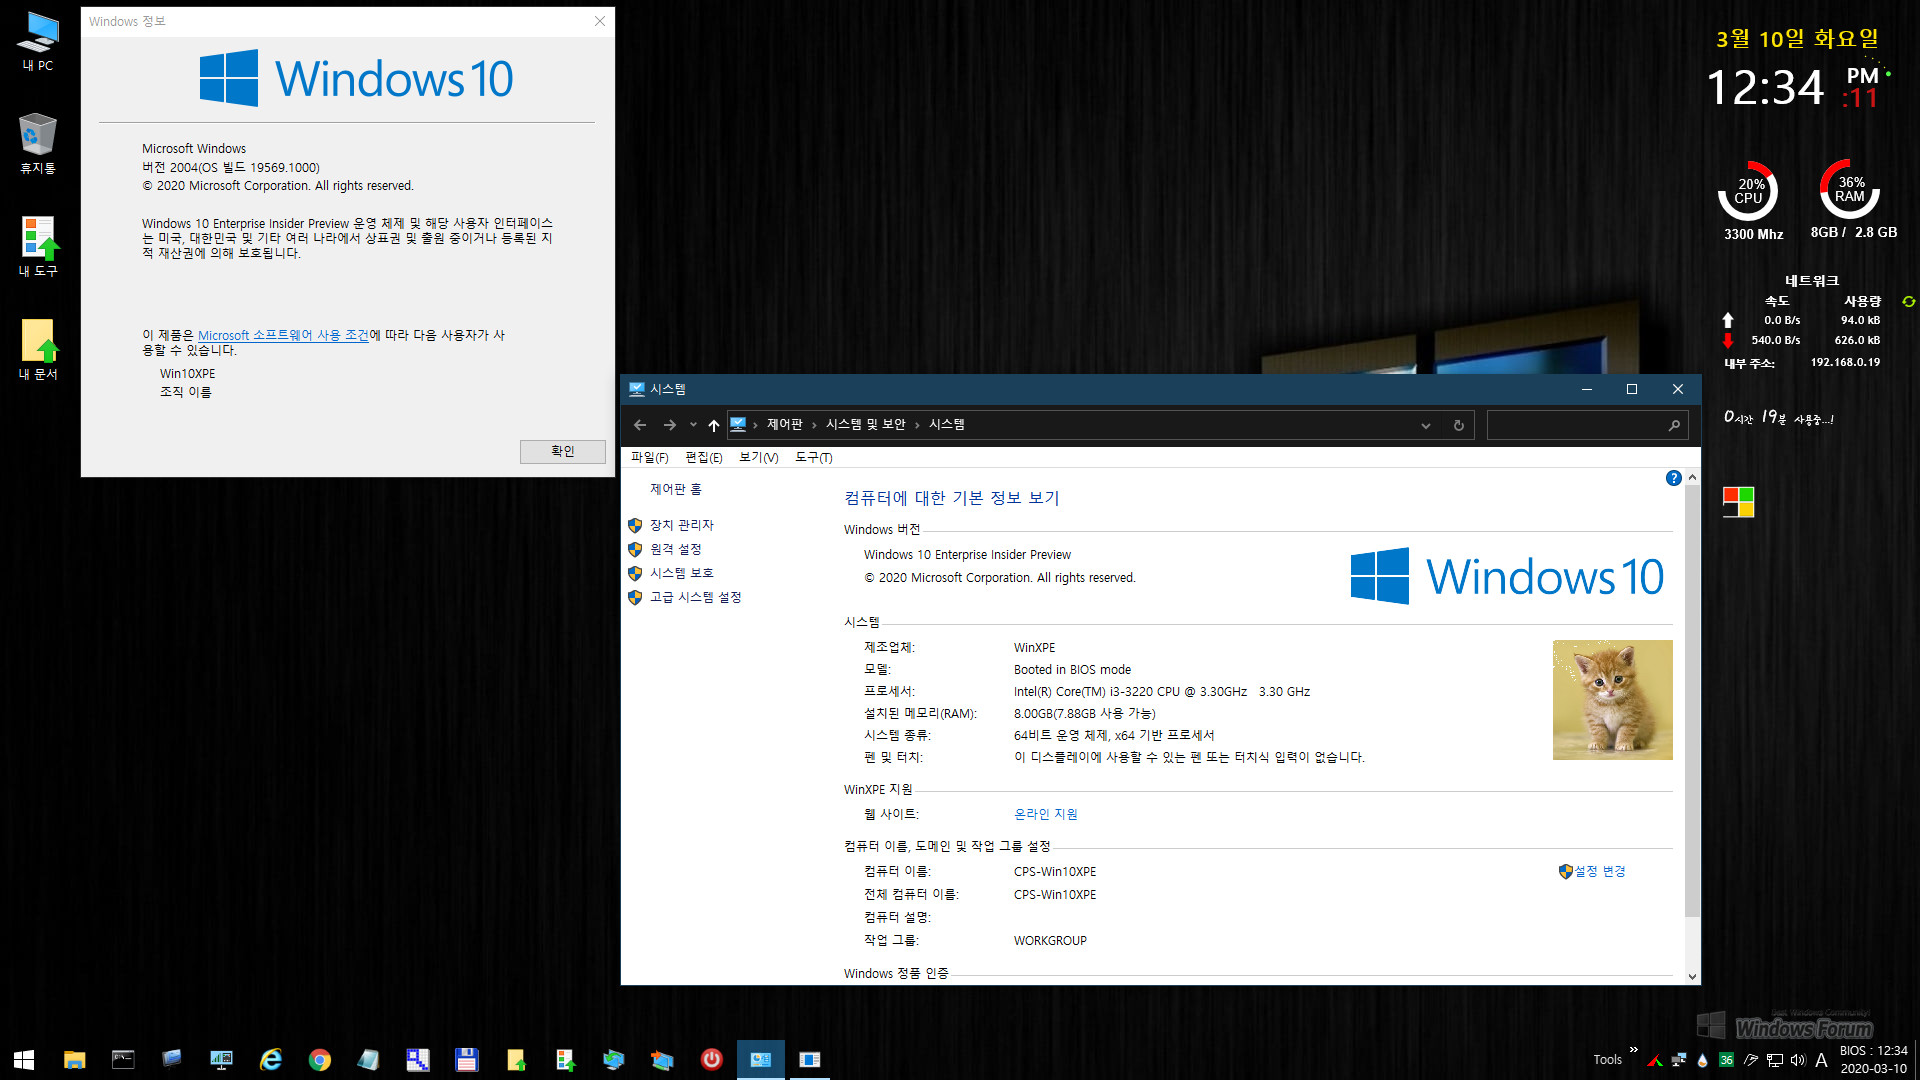
Task: Click the 제어판 홈 link
Action: coord(676,489)
